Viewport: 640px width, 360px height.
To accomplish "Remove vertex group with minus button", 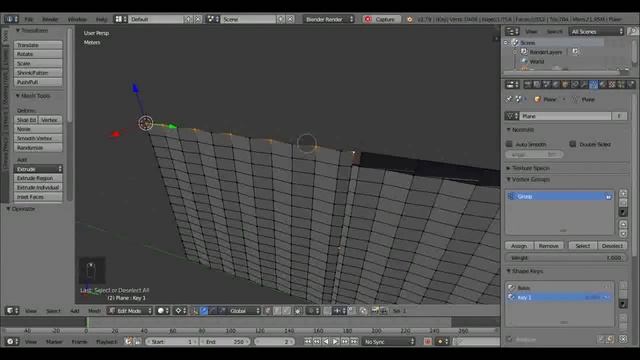I will click(x=623, y=203).
